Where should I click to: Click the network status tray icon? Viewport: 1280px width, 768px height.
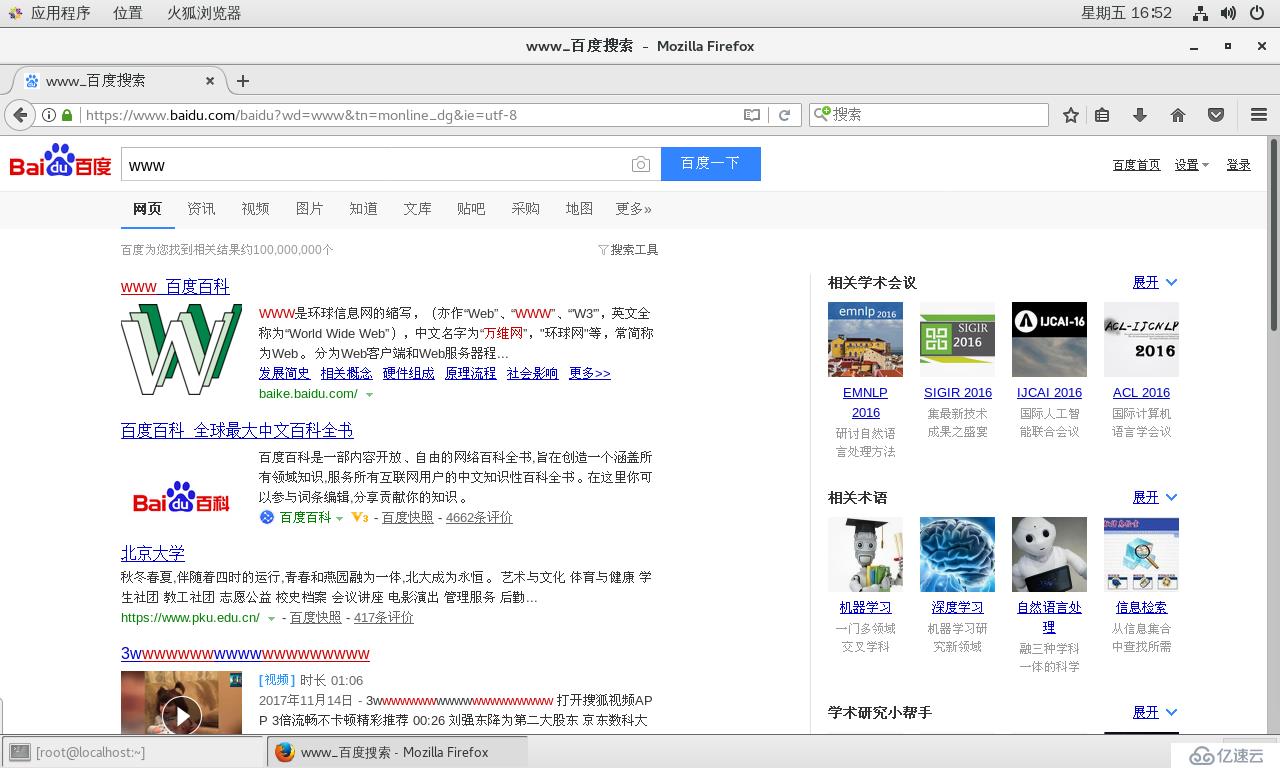1201,13
